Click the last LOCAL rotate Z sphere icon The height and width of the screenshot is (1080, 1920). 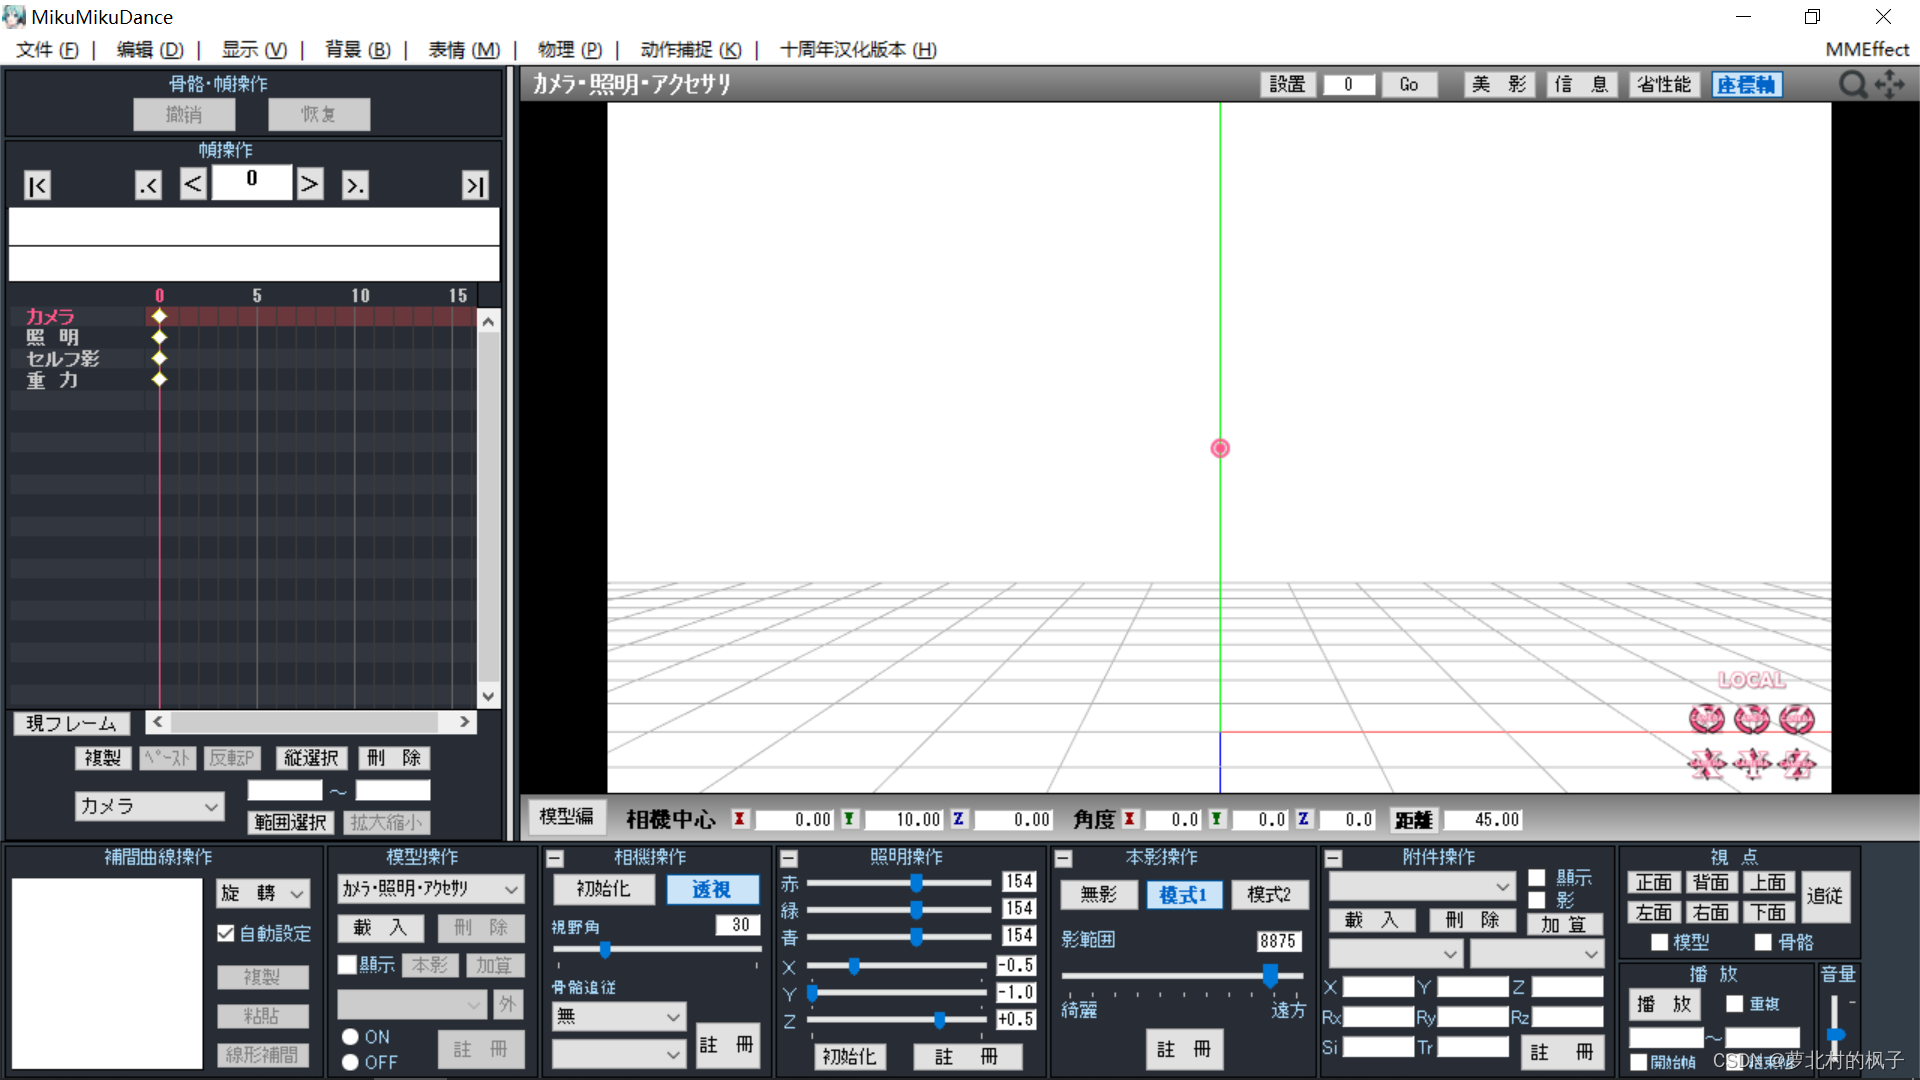[x=1796, y=719]
